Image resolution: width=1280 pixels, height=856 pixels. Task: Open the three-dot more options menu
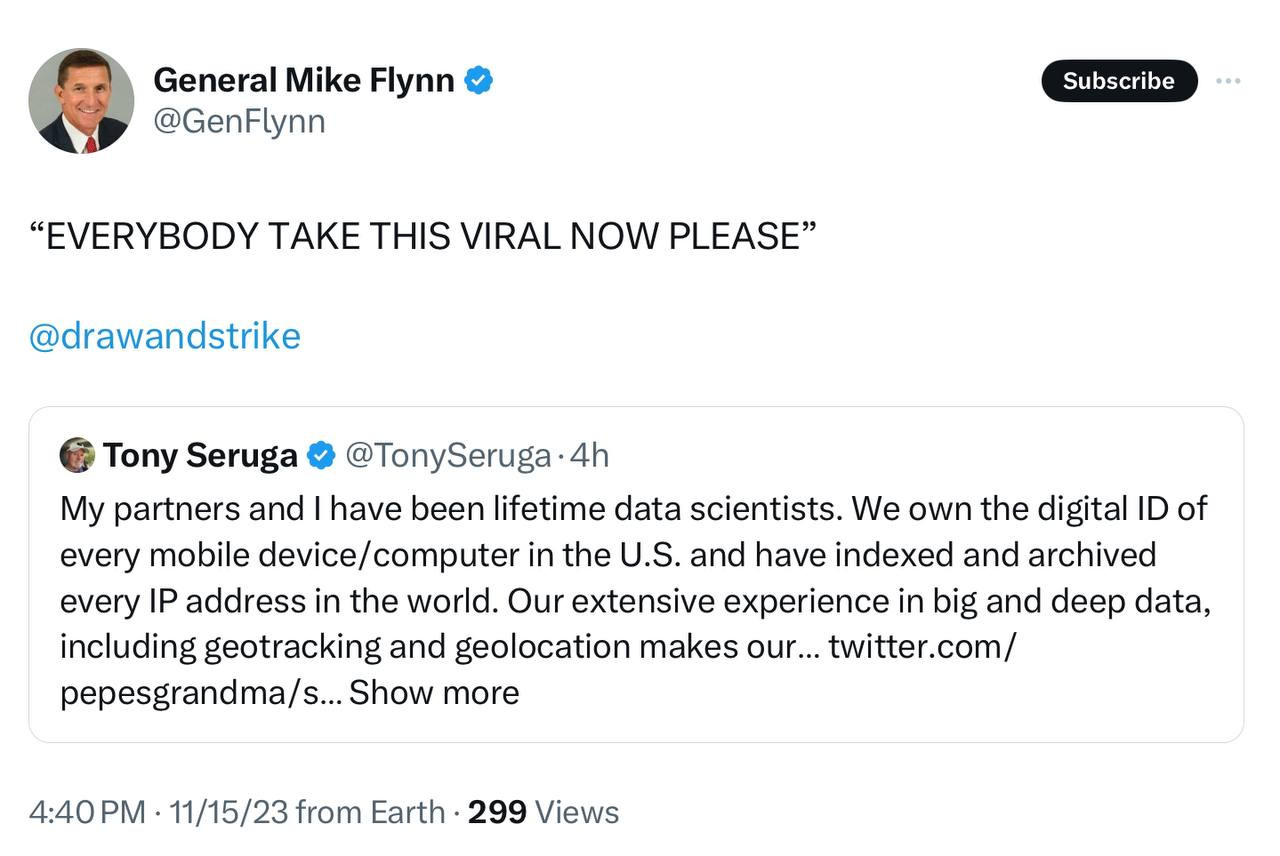tap(1228, 81)
